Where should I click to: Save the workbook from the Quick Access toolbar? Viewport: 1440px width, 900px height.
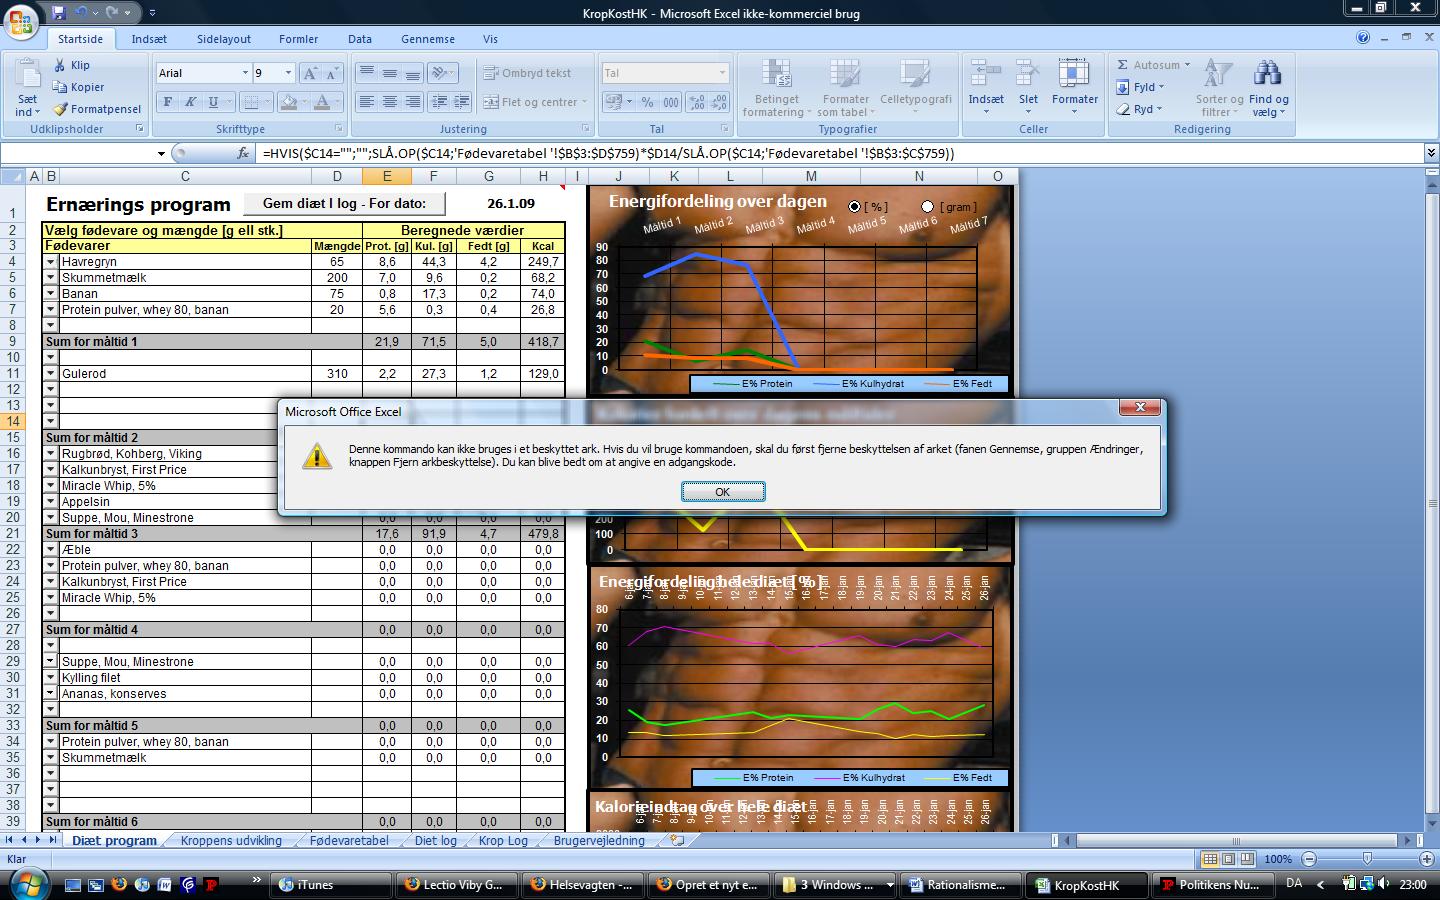tap(59, 13)
